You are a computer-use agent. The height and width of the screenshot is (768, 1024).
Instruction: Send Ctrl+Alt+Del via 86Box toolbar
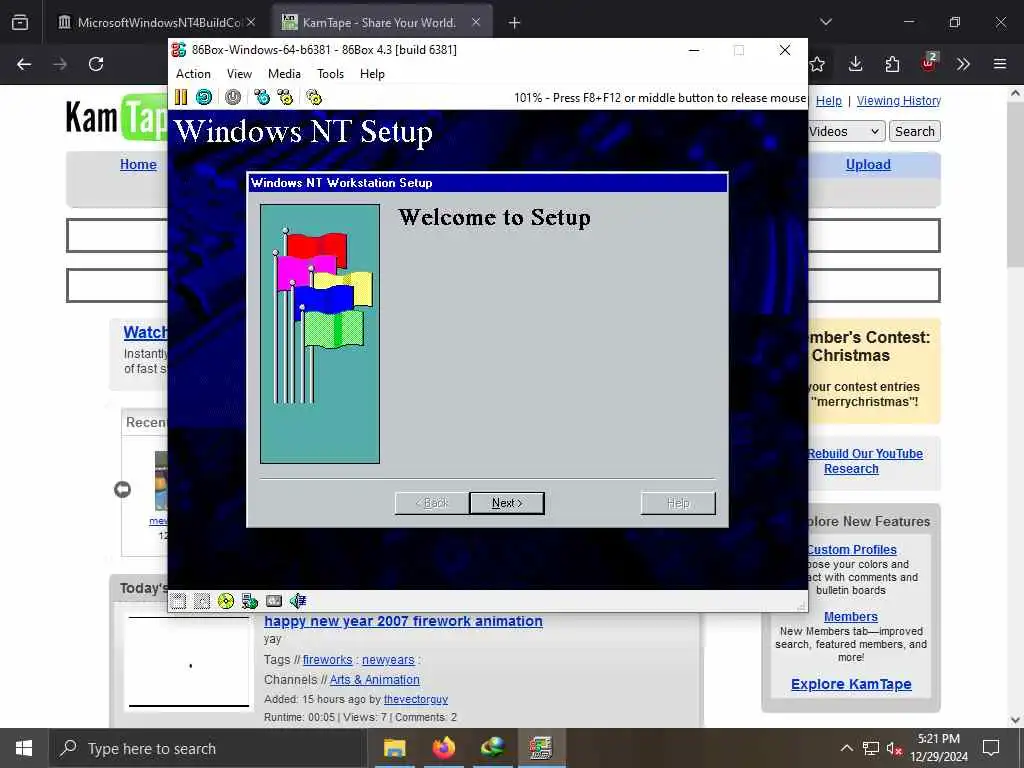point(262,97)
